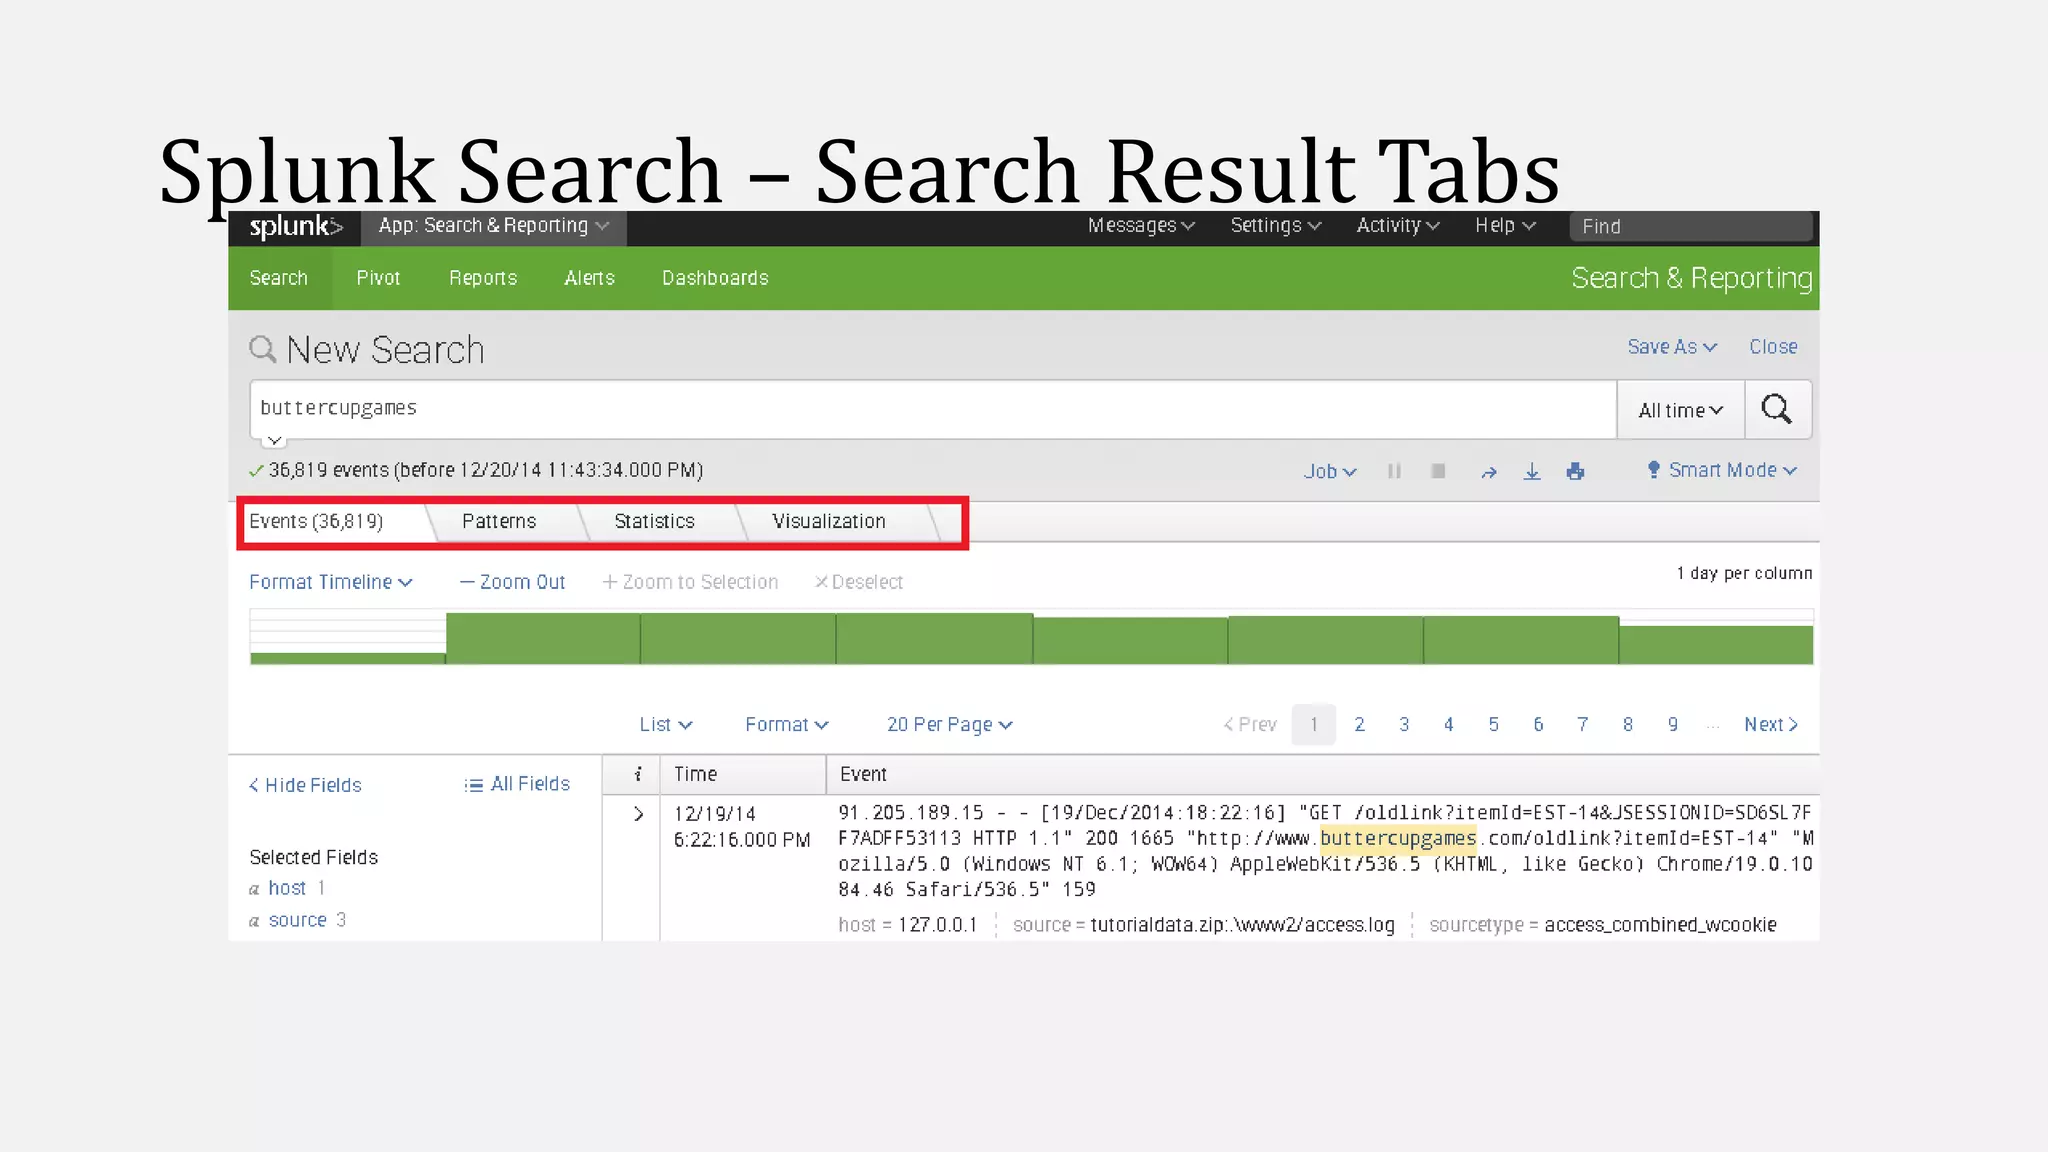Viewport: 2048px width, 1152px height.
Task: Share the search job
Action: tap(1489, 472)
